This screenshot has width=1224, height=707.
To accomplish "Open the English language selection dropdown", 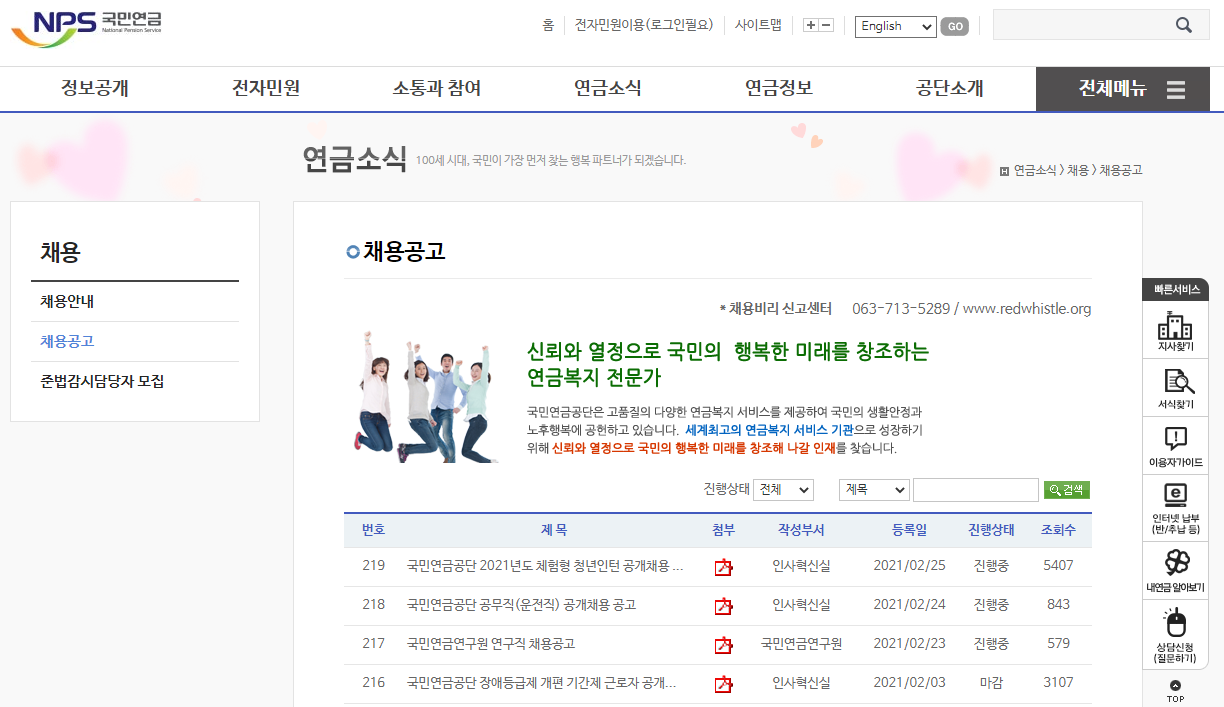I will coord(894,26).
